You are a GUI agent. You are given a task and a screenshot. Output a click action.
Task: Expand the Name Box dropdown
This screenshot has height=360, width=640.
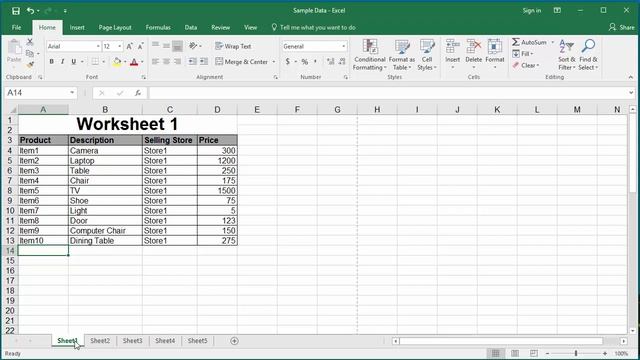pyautogui.click(x=72, y=93)
